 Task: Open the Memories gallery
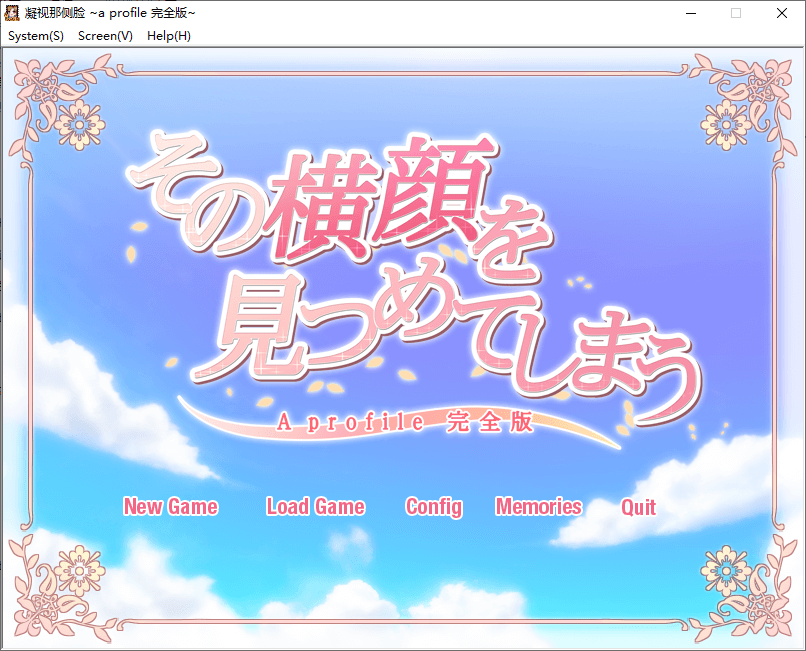click(538, 507)
